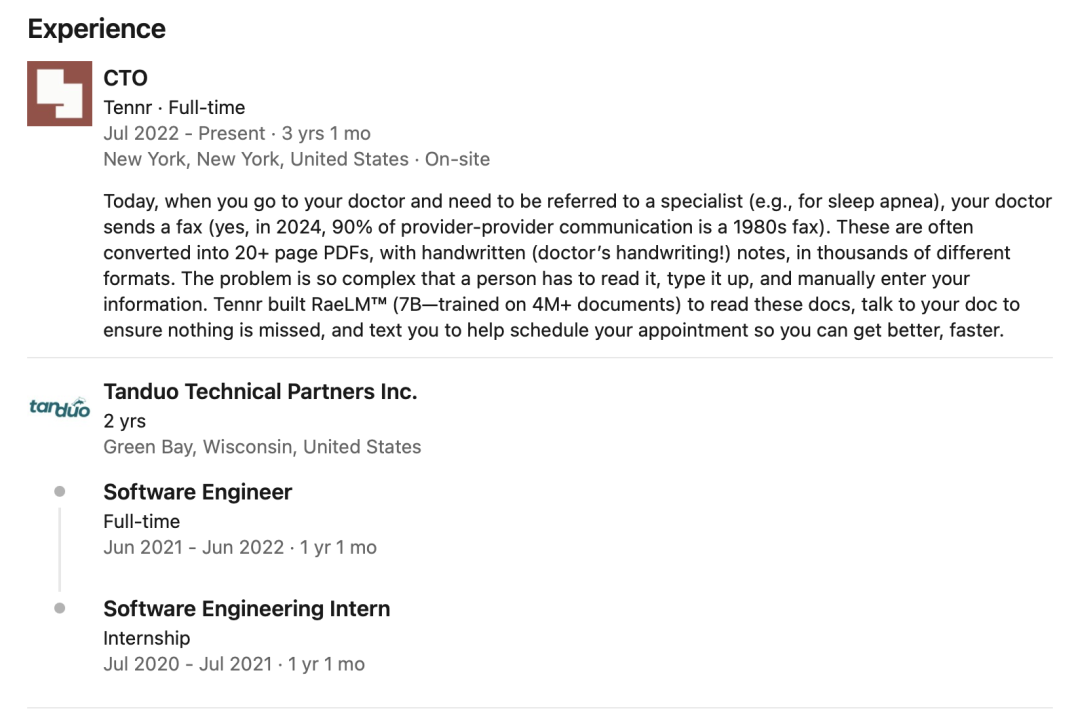Click New York, New York location line
The width and height of the screenshot is (1080, 718).
pyautogui.click(x=297, y=159)
